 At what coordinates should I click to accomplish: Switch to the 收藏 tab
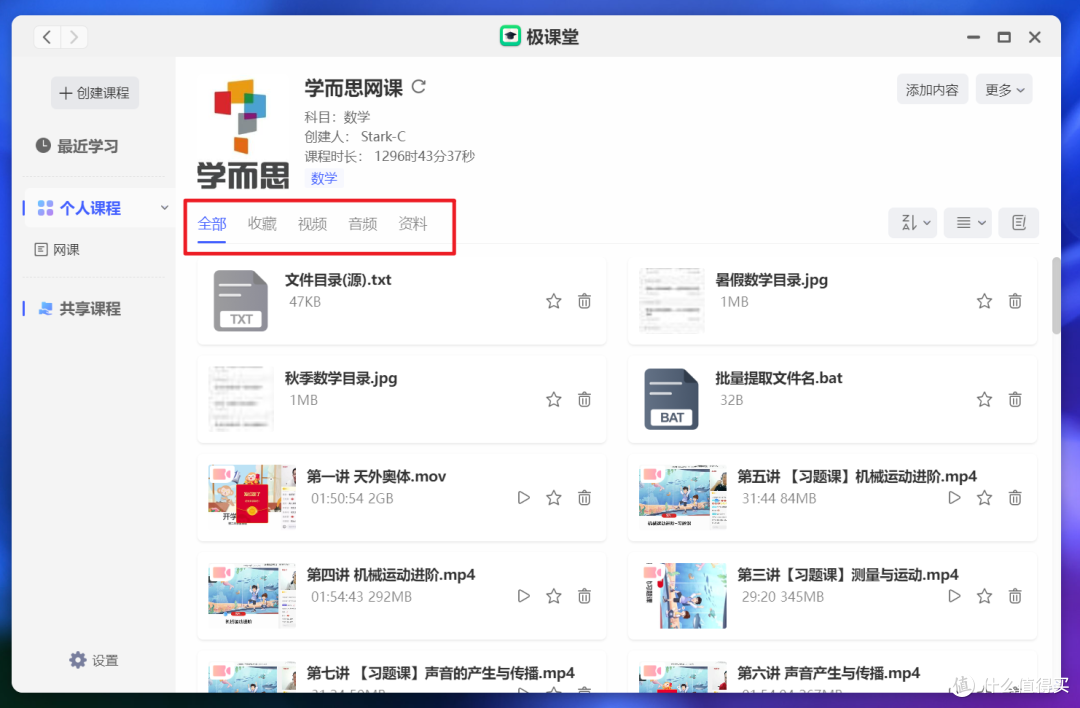(262, 224)
